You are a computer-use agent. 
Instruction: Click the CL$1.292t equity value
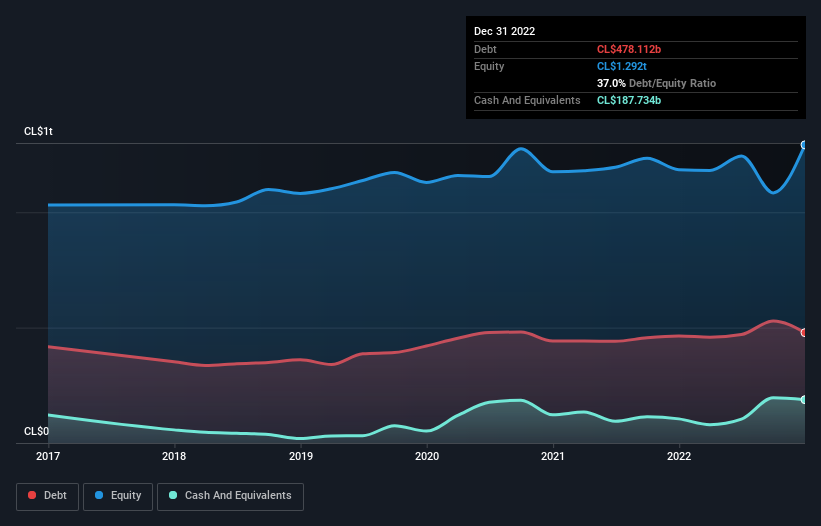[x=622, y=66]
